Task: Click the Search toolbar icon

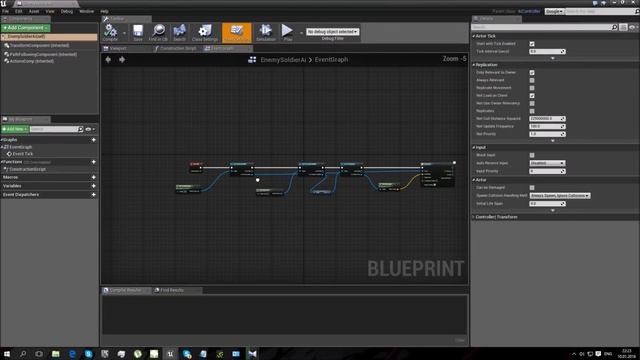Action: click(180, 32)
